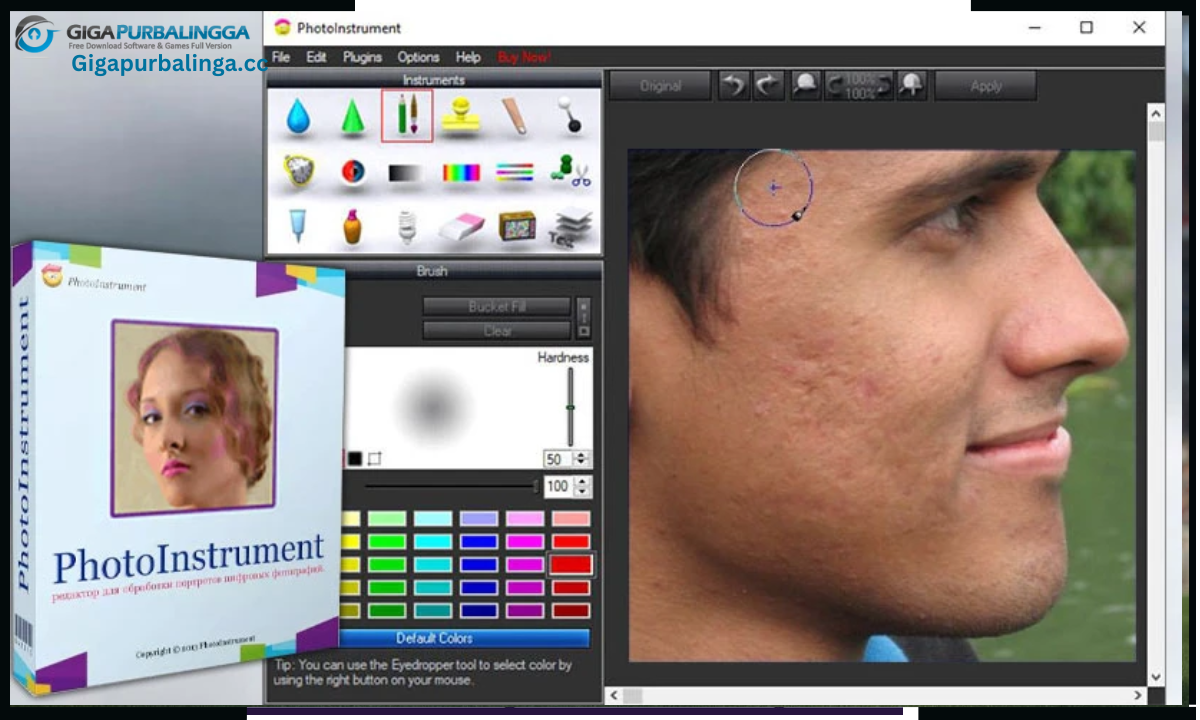Select the crumpled paper Liquify instrument
Viewport: 1200px width, 720px height.
[298, 172]
